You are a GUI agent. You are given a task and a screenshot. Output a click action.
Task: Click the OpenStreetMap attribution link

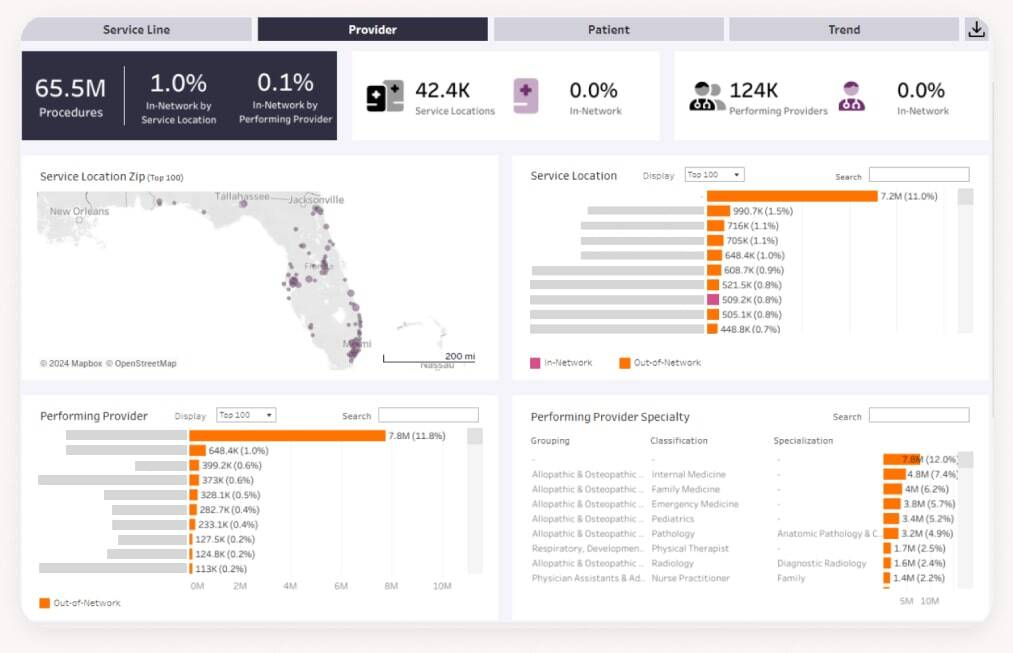pyautogui.click(x=141, y=364)
